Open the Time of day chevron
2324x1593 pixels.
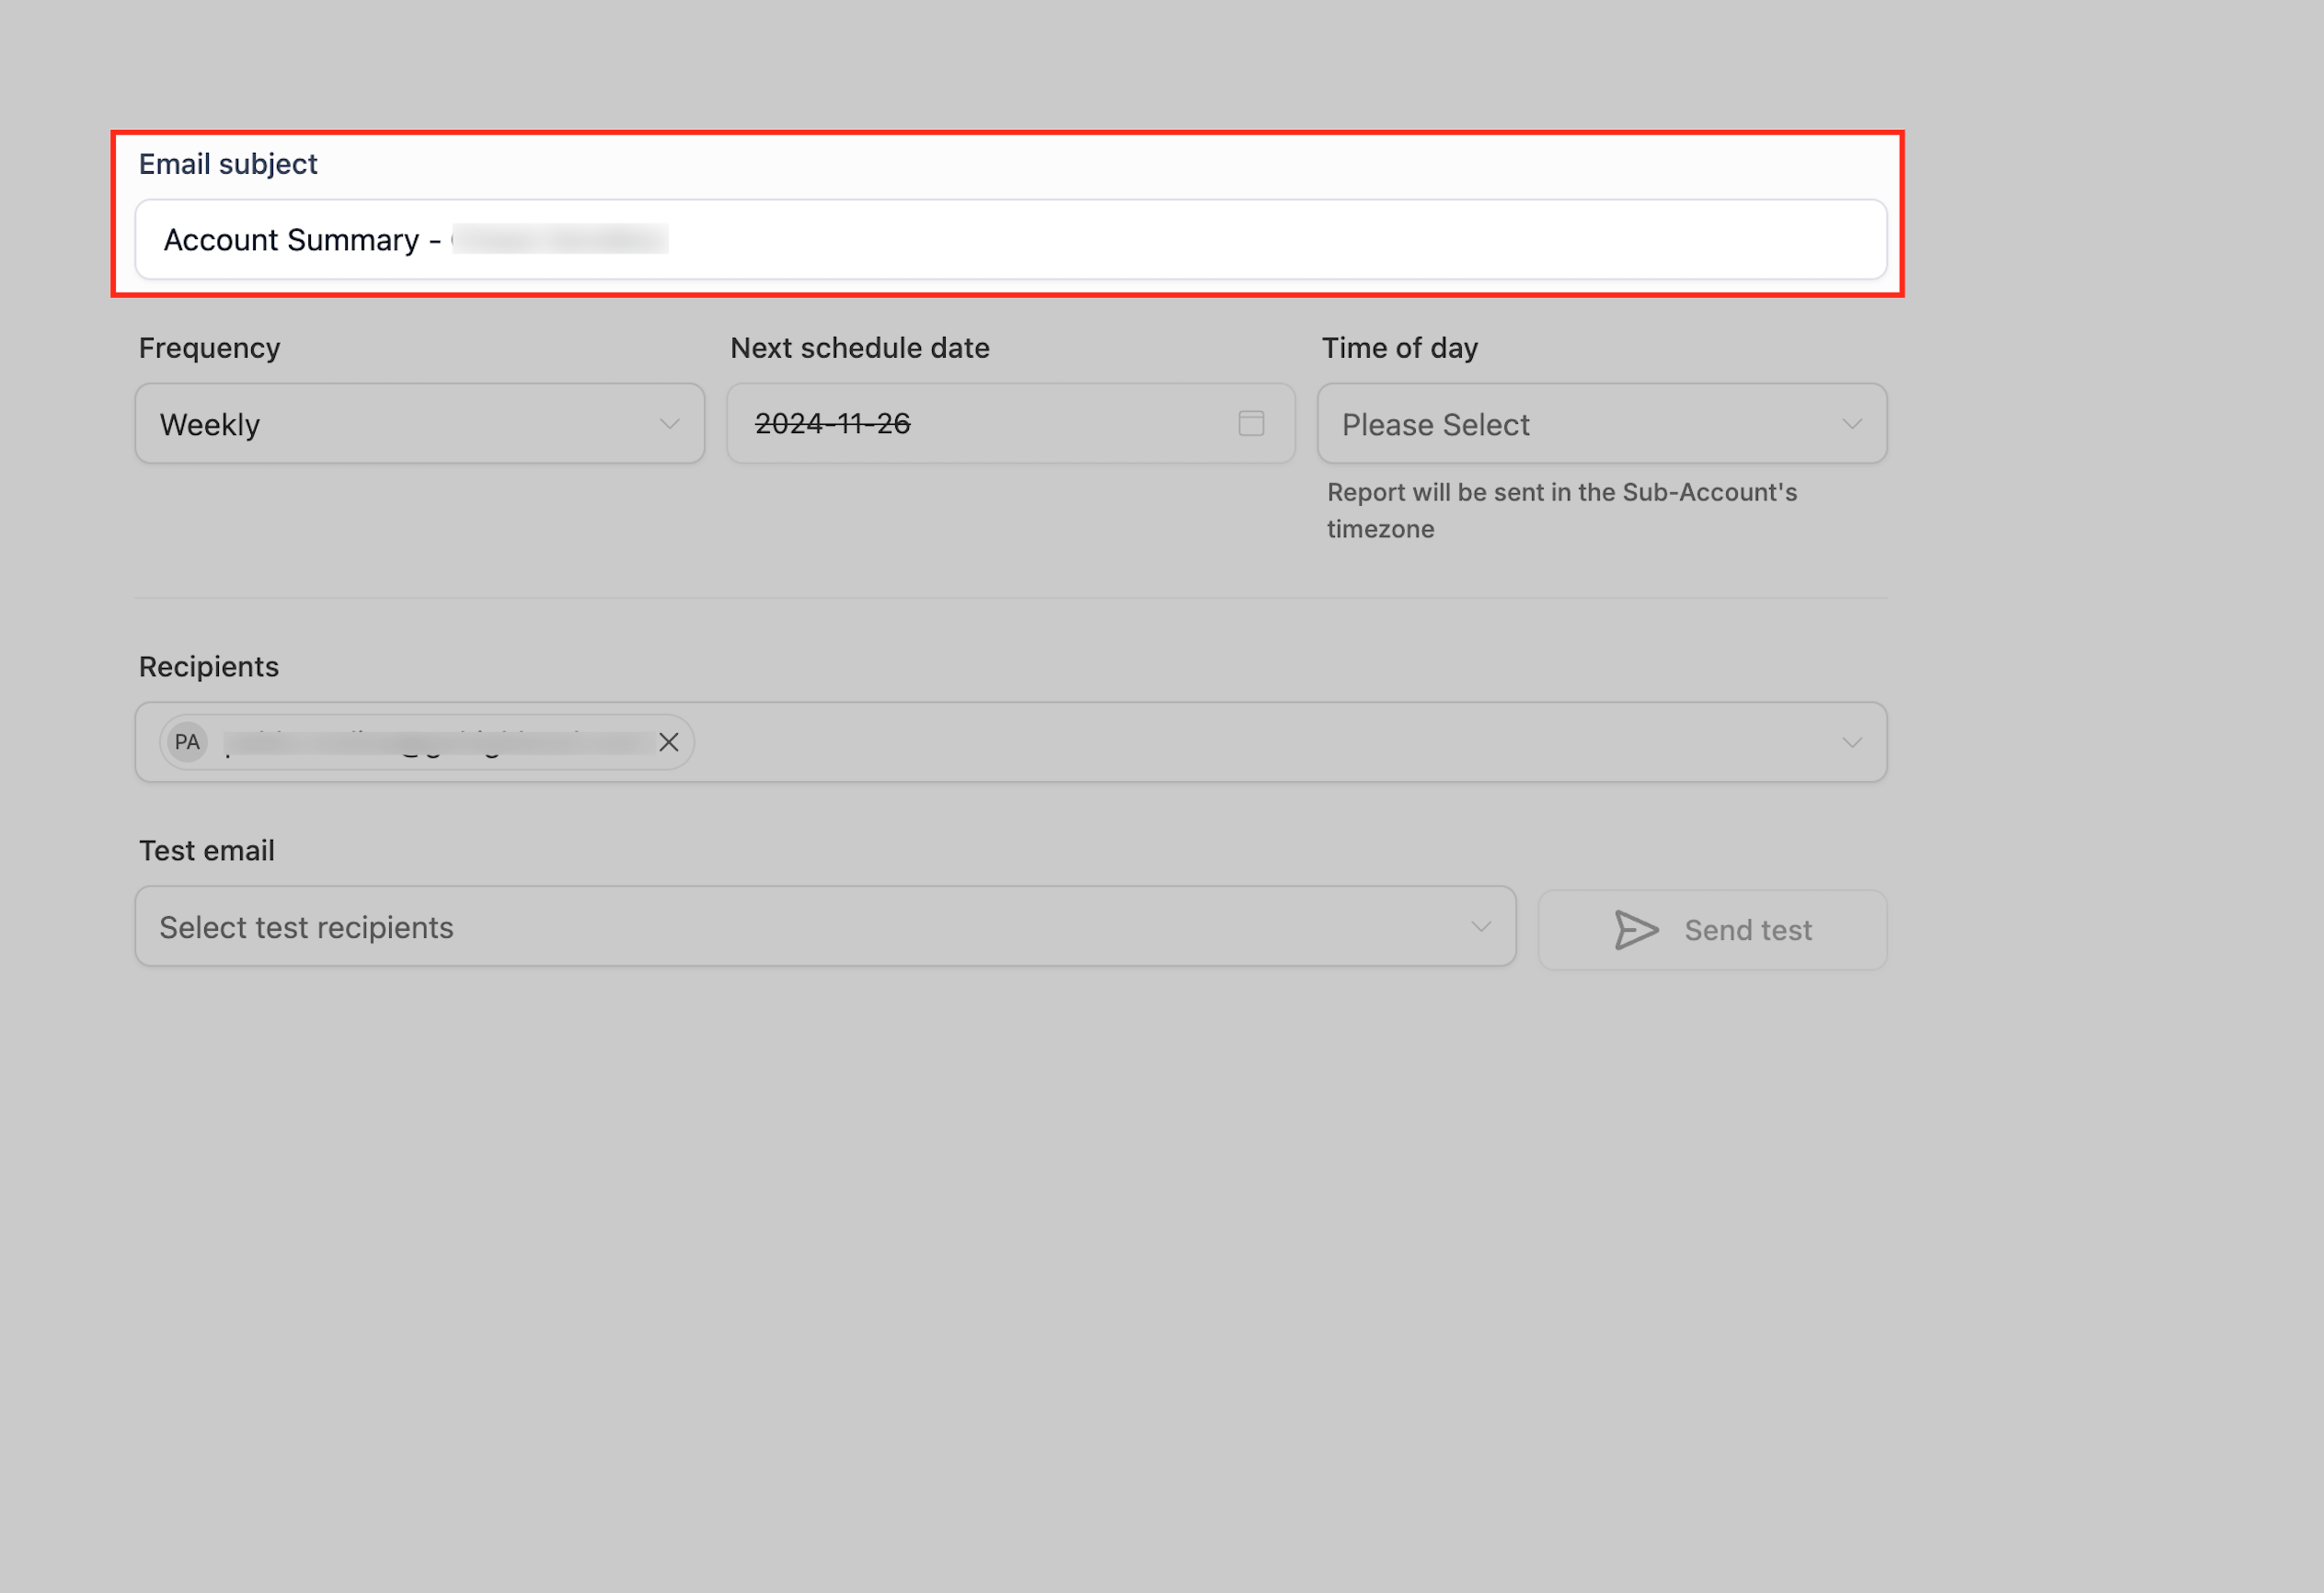pos(1851,424)
